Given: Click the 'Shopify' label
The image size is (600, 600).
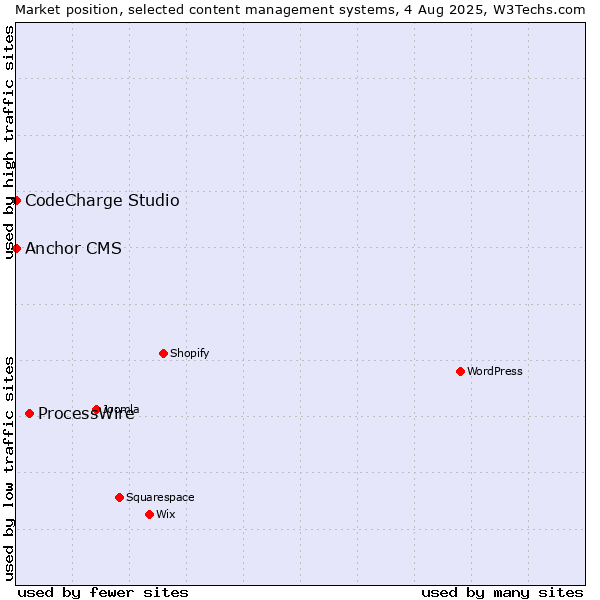Looking at the screenshot, I should pos(189,353).
